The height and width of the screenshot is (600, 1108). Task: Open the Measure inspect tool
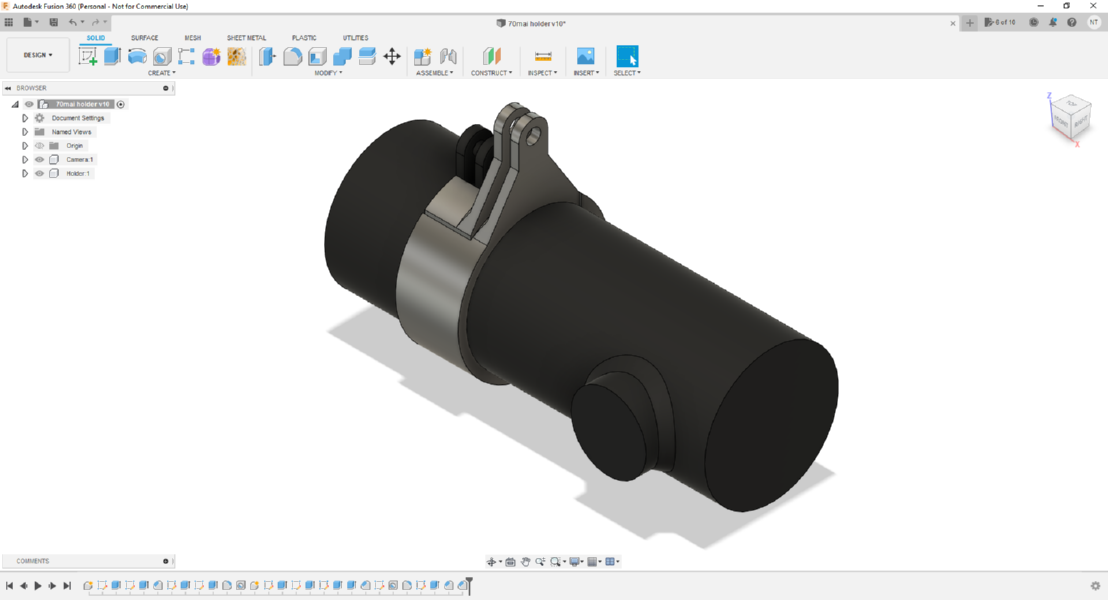tap(543, 57)
